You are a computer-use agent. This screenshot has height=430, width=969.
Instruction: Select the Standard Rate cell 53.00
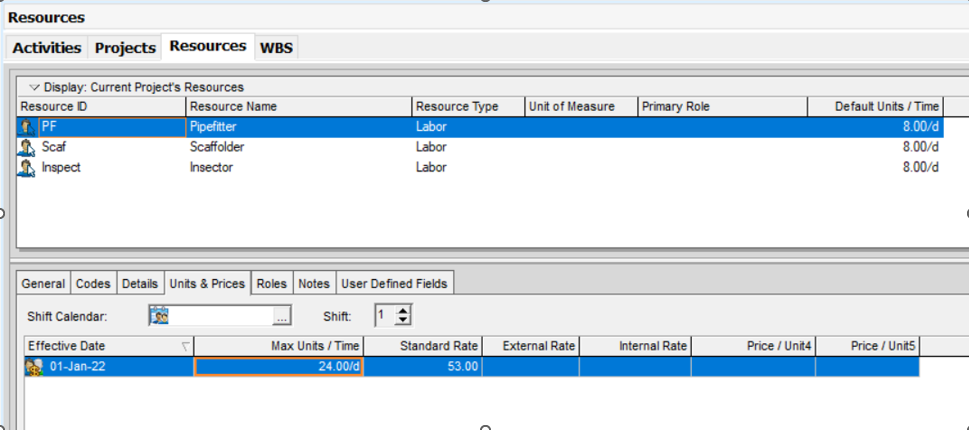click(x=422, y=367)
